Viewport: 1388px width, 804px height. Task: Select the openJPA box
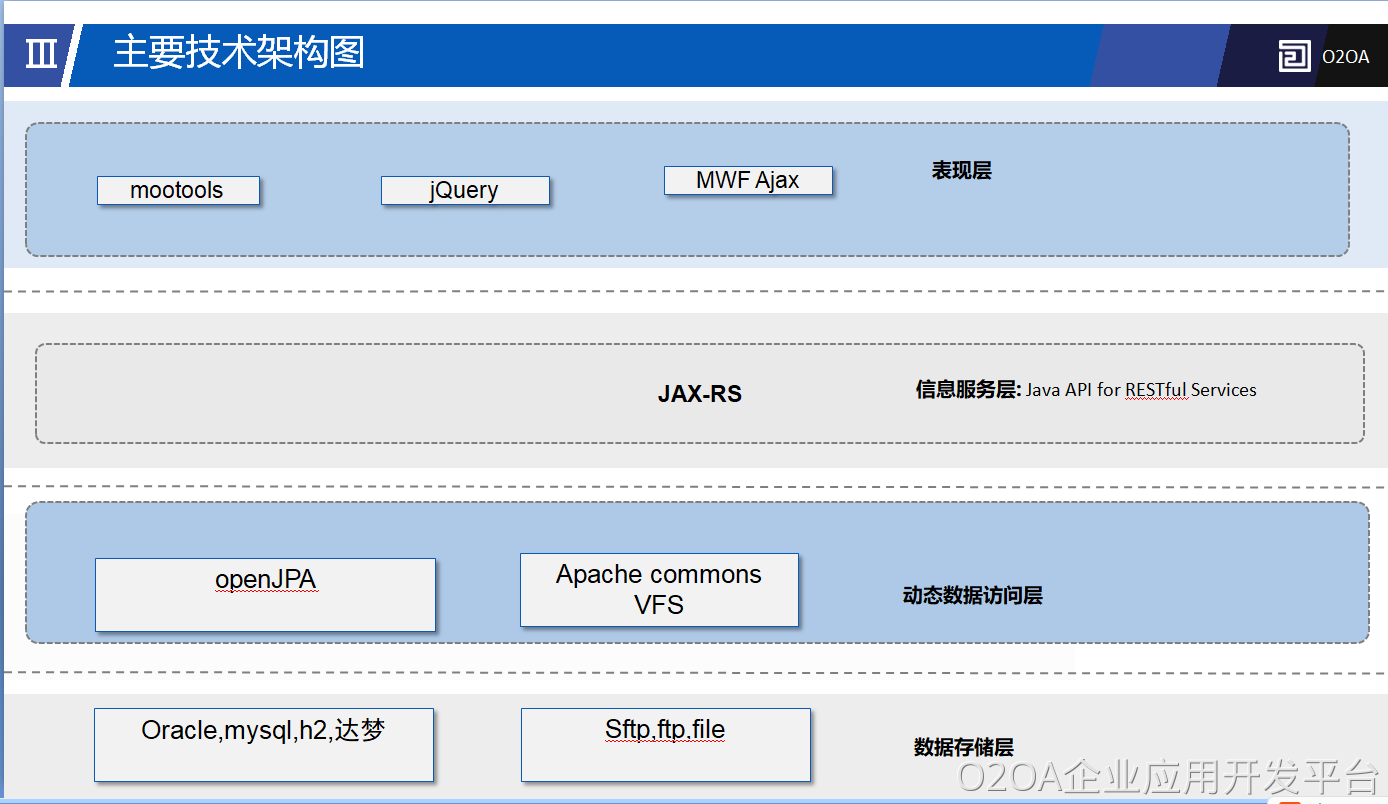pyautogui.click(x=265, y=594)
